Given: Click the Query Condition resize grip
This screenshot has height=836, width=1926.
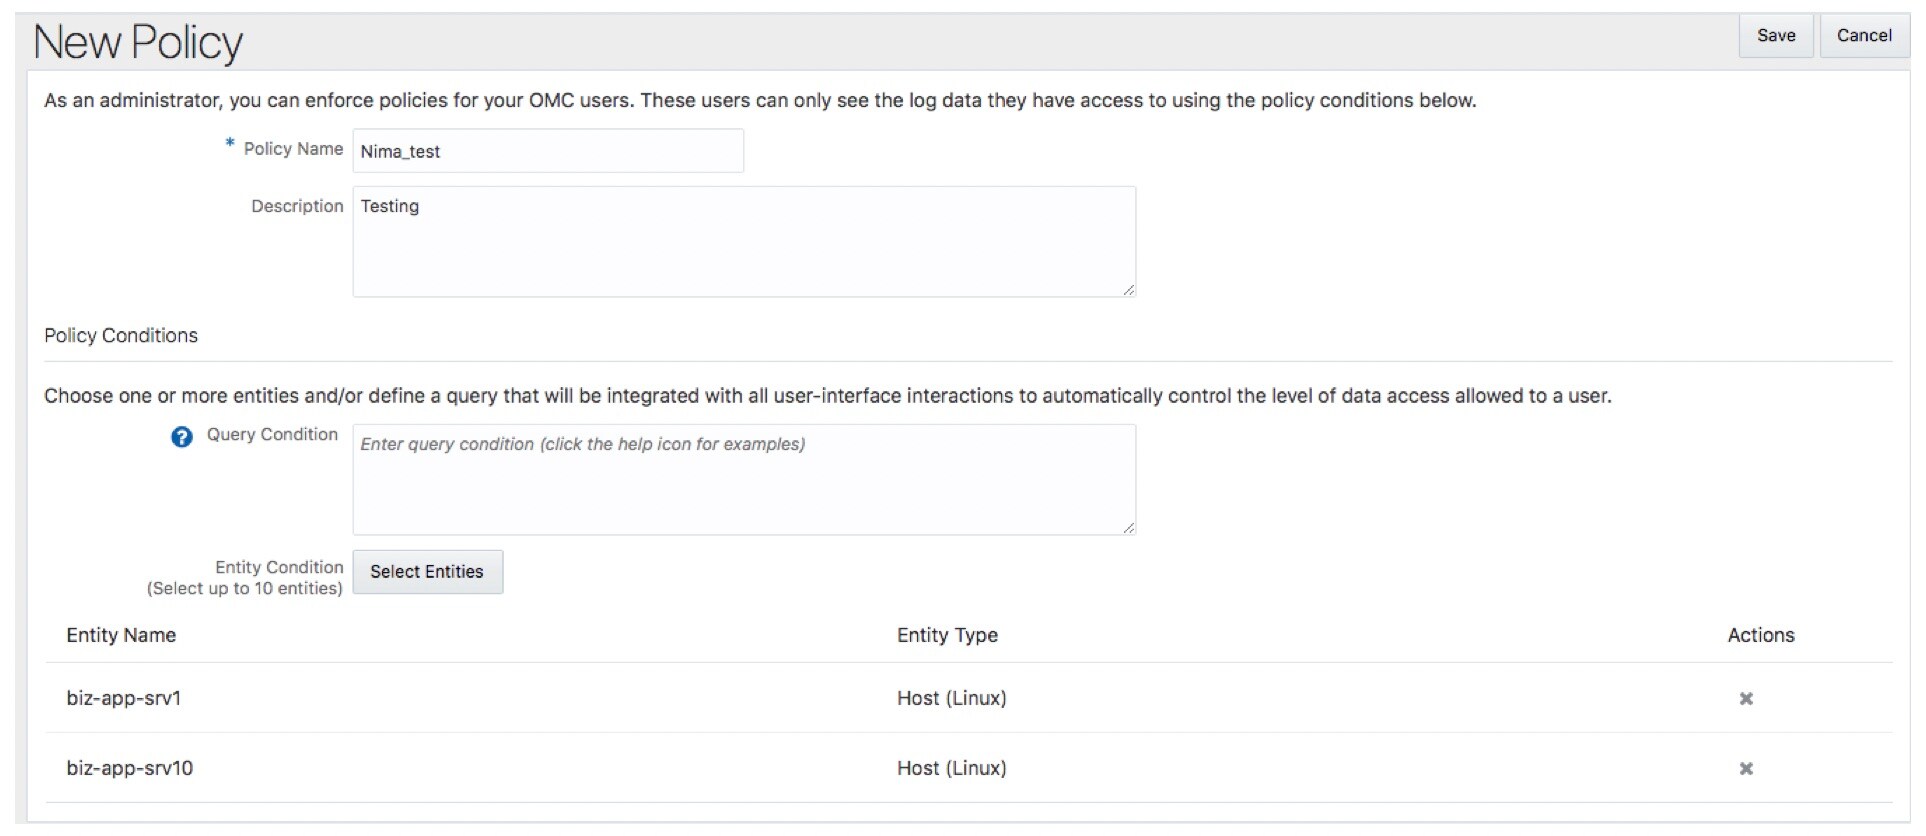Looking at the screenshot, I should (1128, 528).
